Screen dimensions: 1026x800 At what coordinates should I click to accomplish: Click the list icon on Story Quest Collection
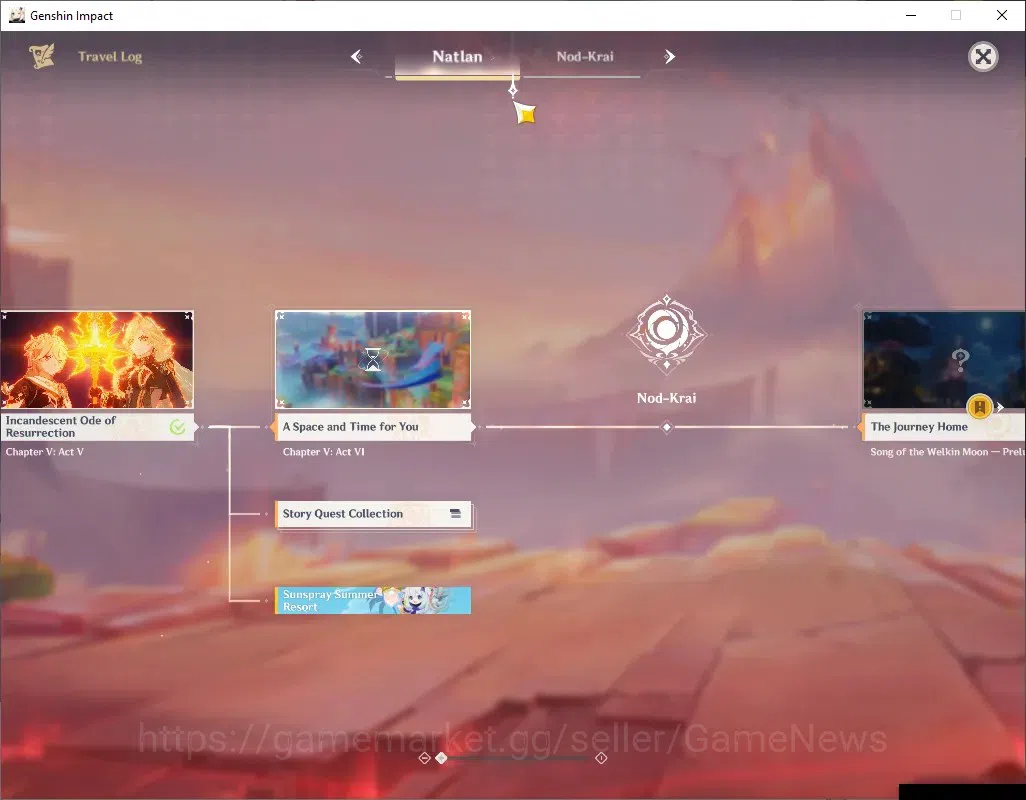tap(455, 514)
